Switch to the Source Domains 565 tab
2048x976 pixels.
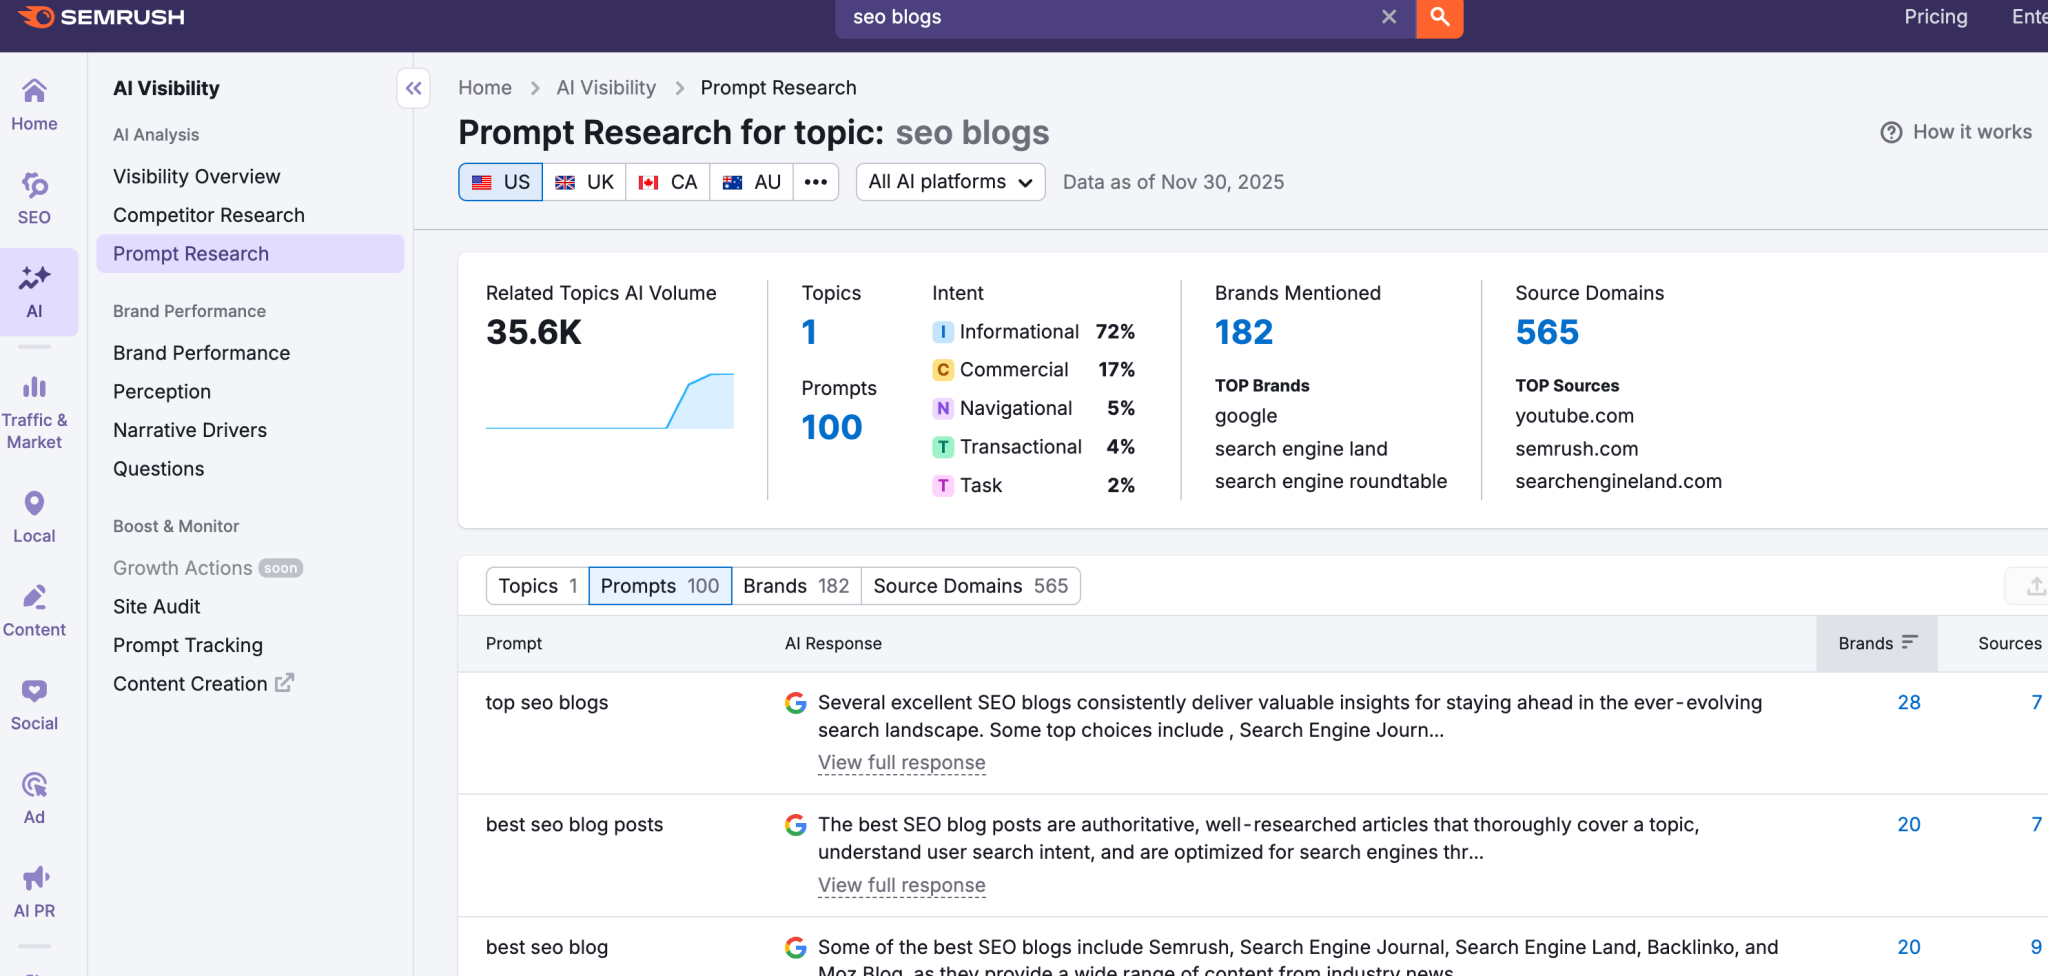[970, 586]
